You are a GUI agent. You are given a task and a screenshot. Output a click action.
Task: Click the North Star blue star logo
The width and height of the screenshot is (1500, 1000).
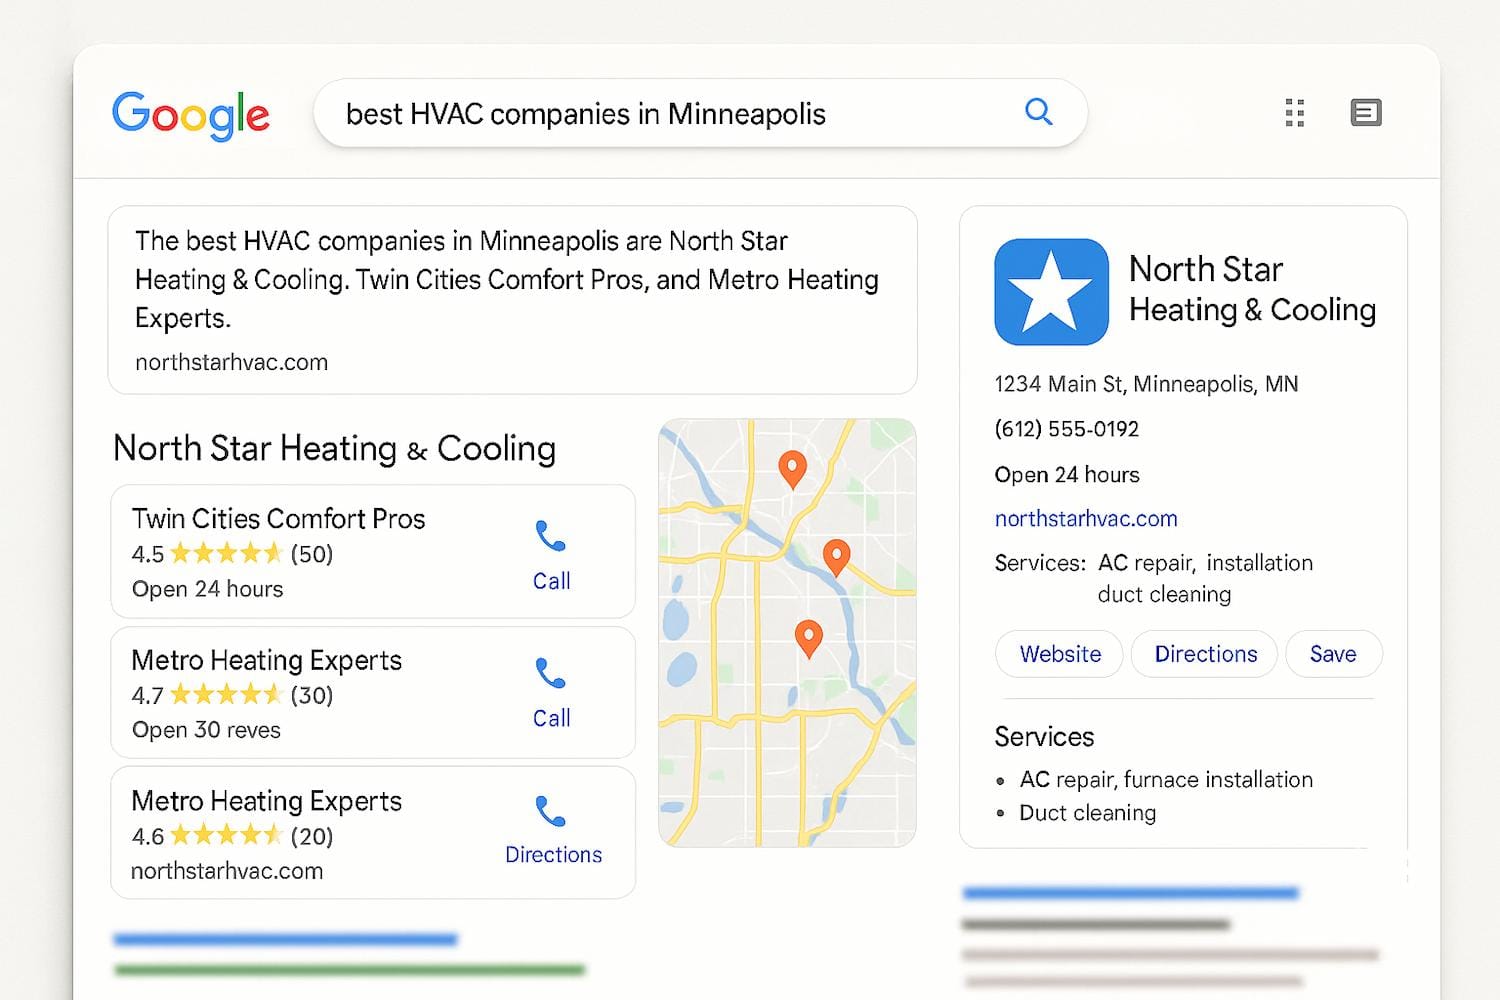click(x=1051, y=292)
